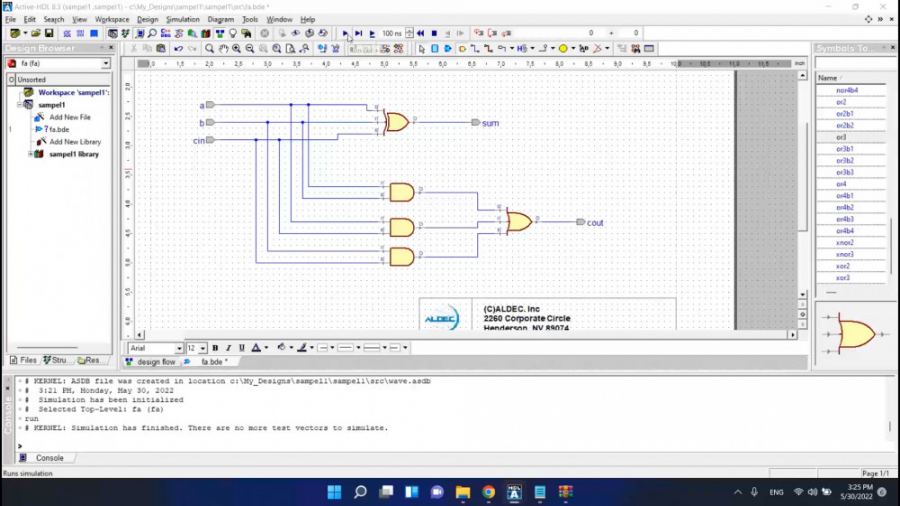Image resolution: width=900 pixels, height=506 pixels.
Task: Click the Undo arrow icon
Action: (x=179, y=48)
